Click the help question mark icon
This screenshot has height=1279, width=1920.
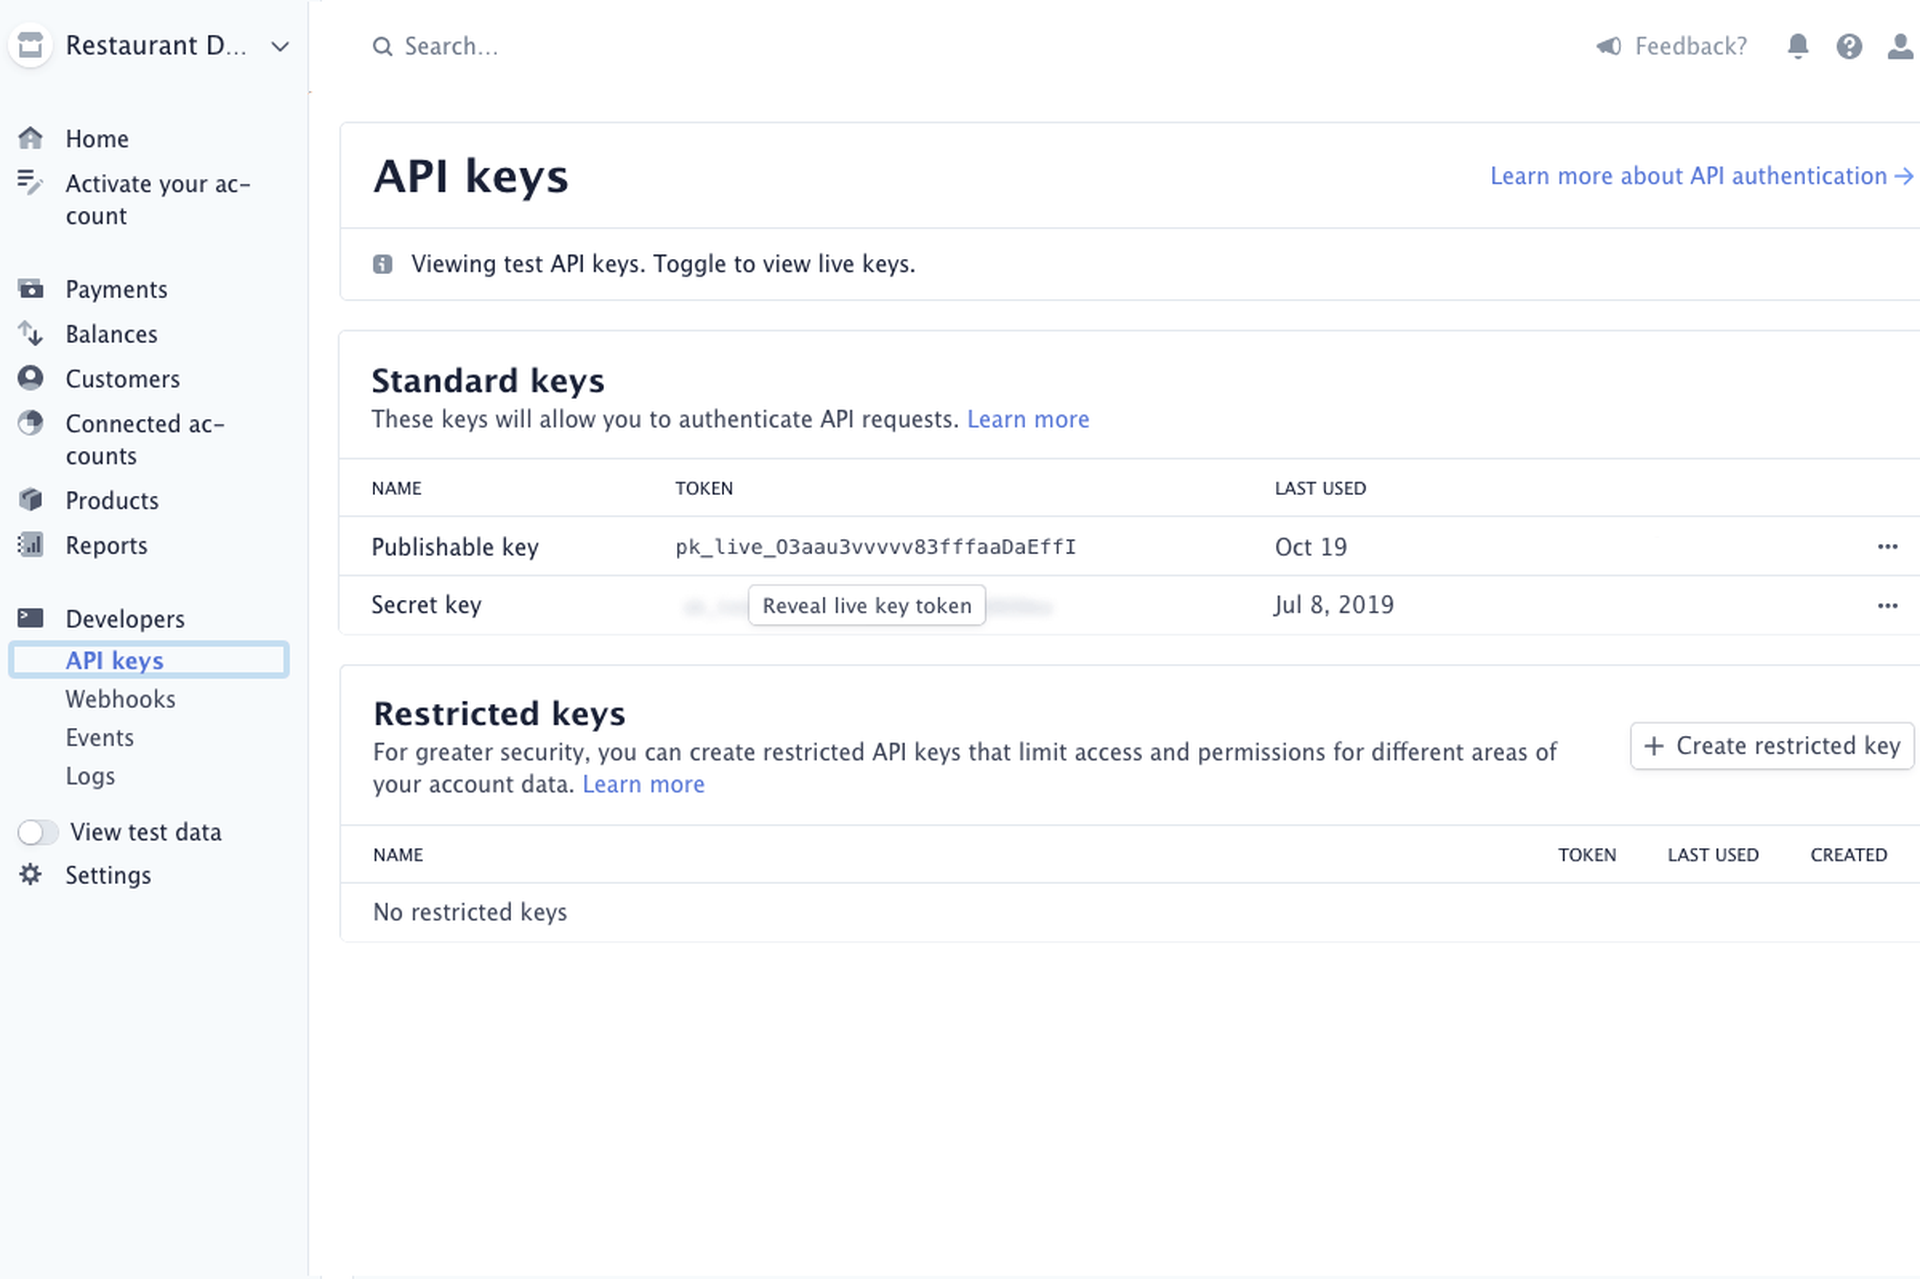[x=1849, y=46]
